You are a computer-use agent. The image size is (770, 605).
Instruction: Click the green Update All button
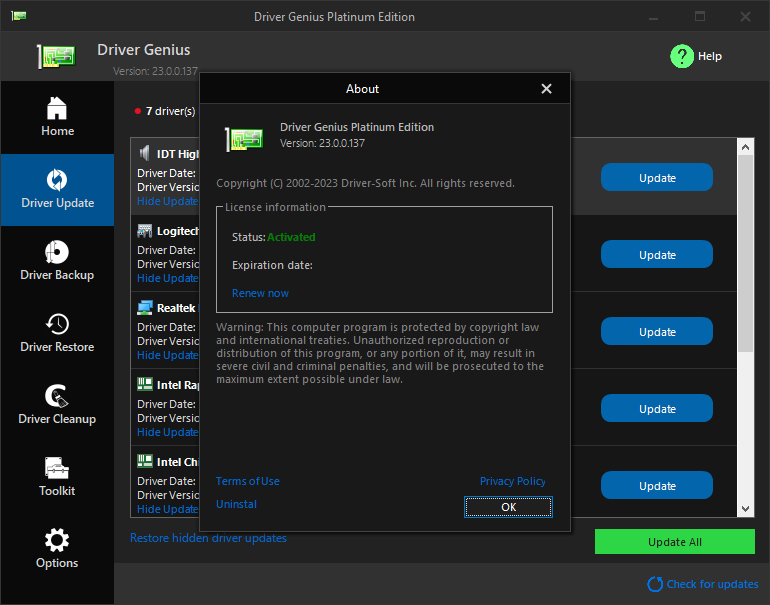point(675,542)
